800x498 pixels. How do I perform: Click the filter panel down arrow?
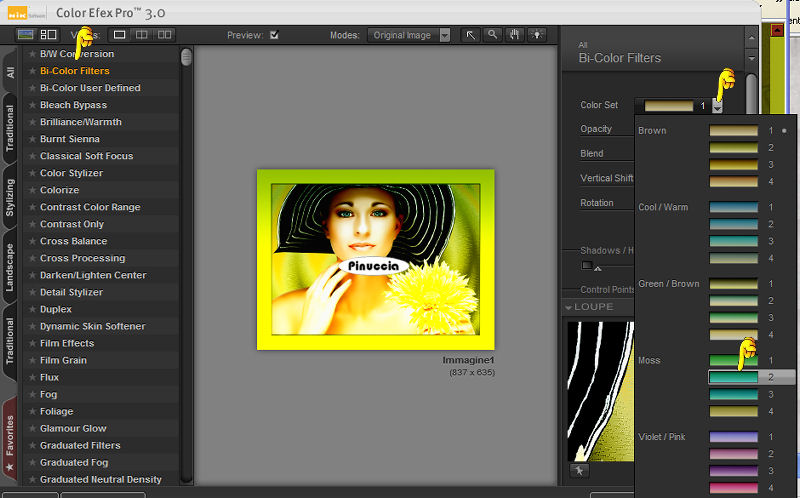(751, 58)
